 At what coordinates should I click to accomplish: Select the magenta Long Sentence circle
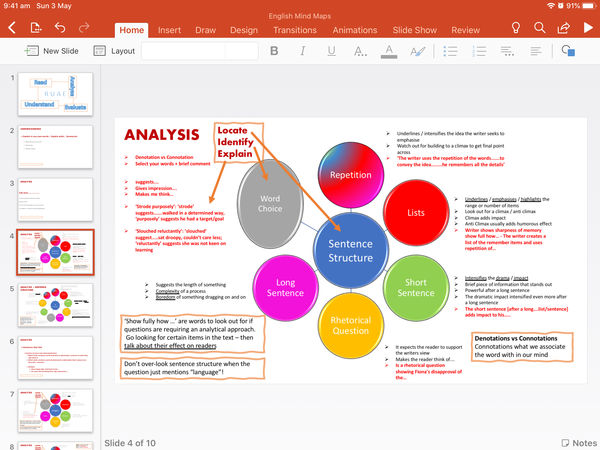[285, 288]
